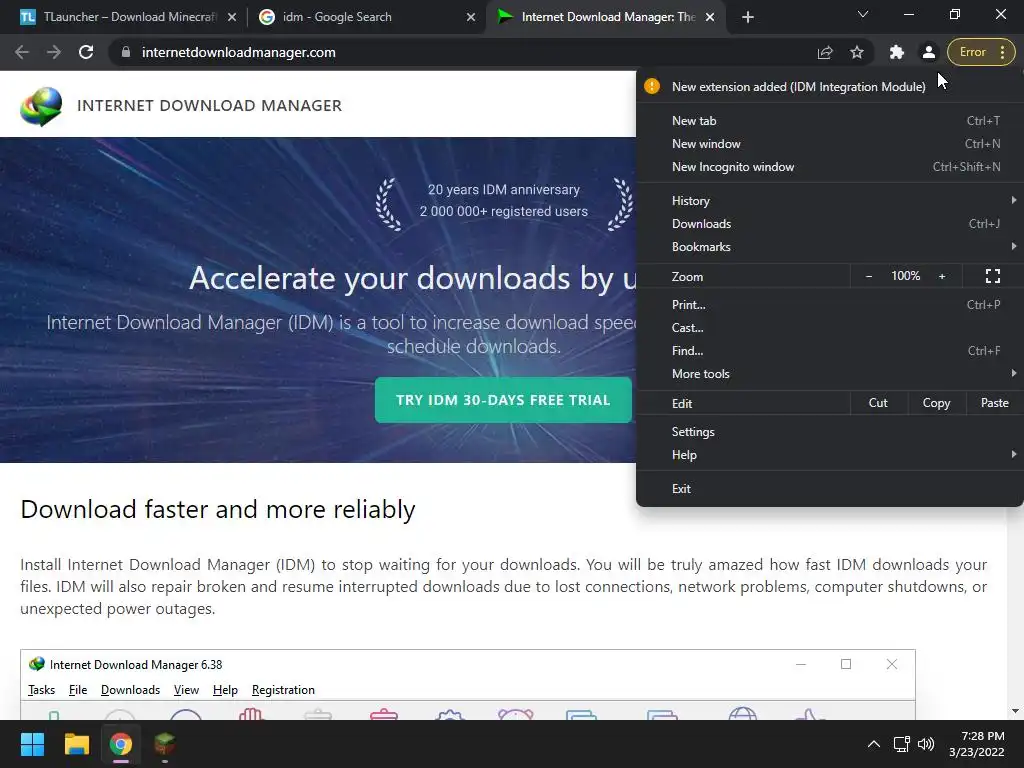
Task: Click Downloads menu in the IDM screenshot
Action: pos(130,690)
